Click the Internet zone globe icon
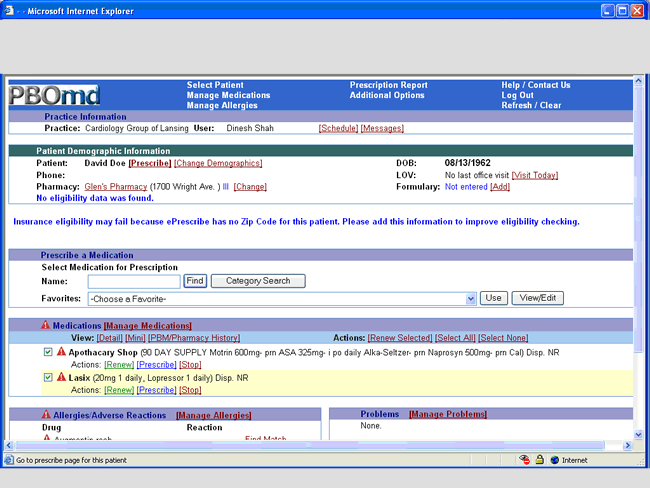The image size is (650, 488). click(554, 460)
